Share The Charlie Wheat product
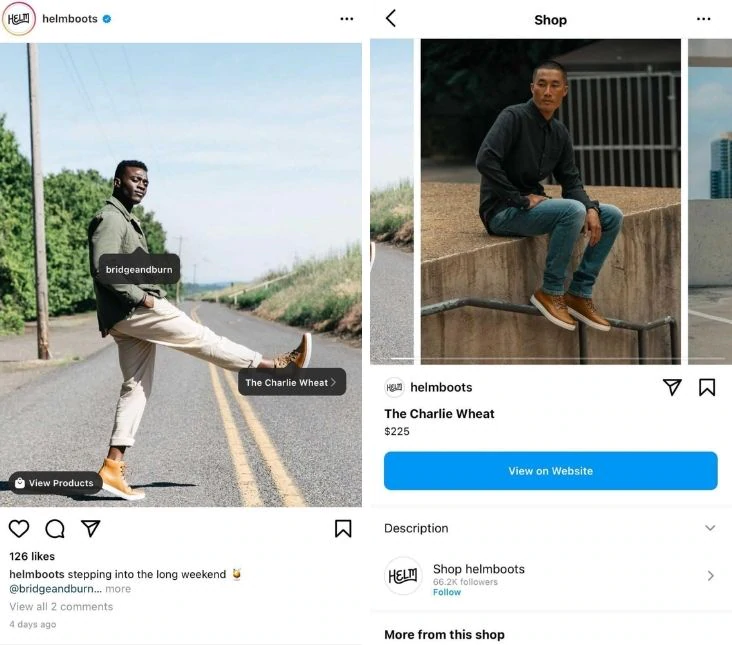732x645 pixels. (x=672, y=387)
